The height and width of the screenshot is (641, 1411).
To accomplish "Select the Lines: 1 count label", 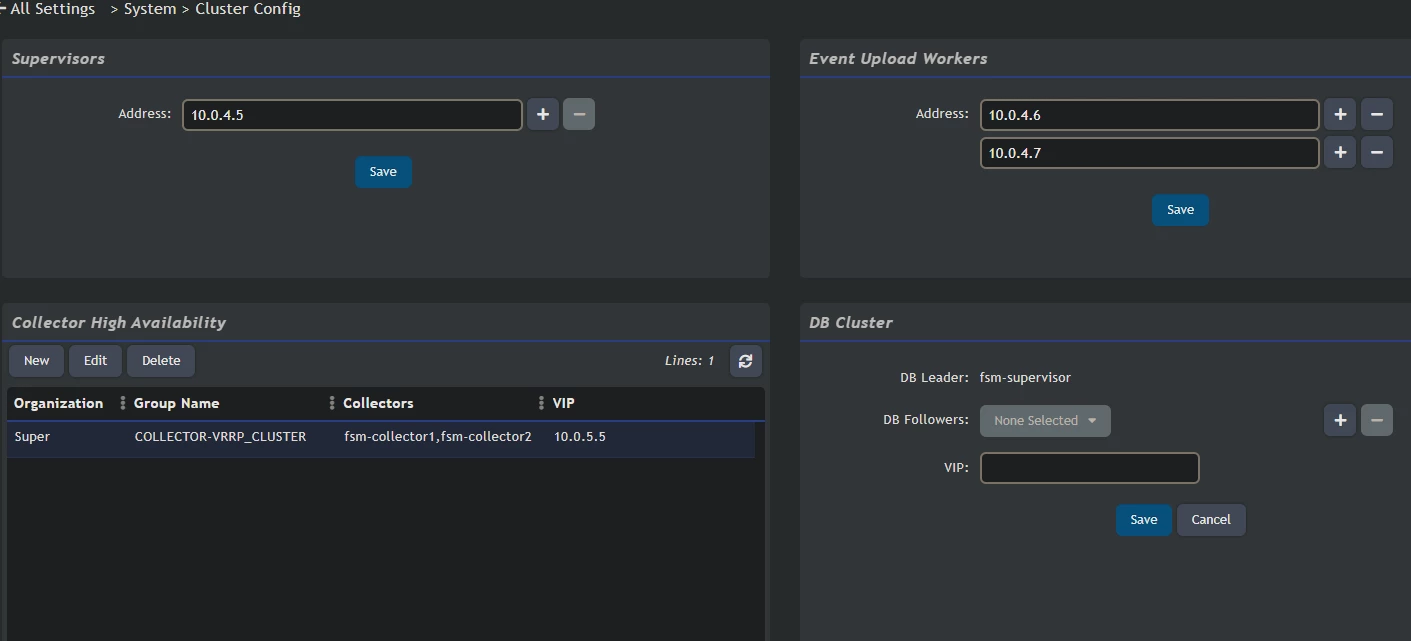I will coord(690,361).
